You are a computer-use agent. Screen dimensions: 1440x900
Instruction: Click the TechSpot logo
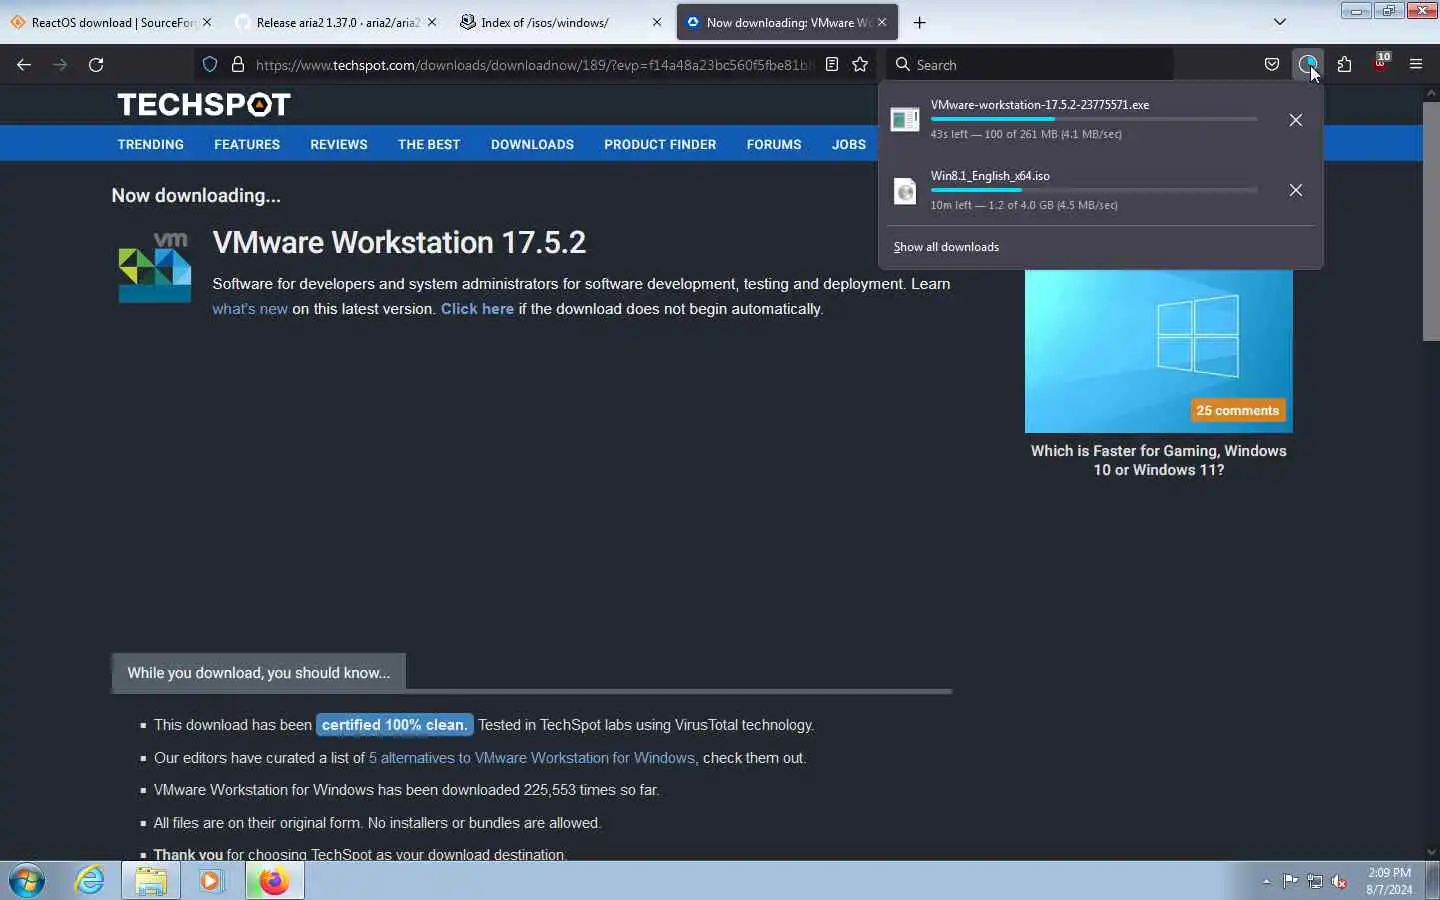tap(204, 104)
